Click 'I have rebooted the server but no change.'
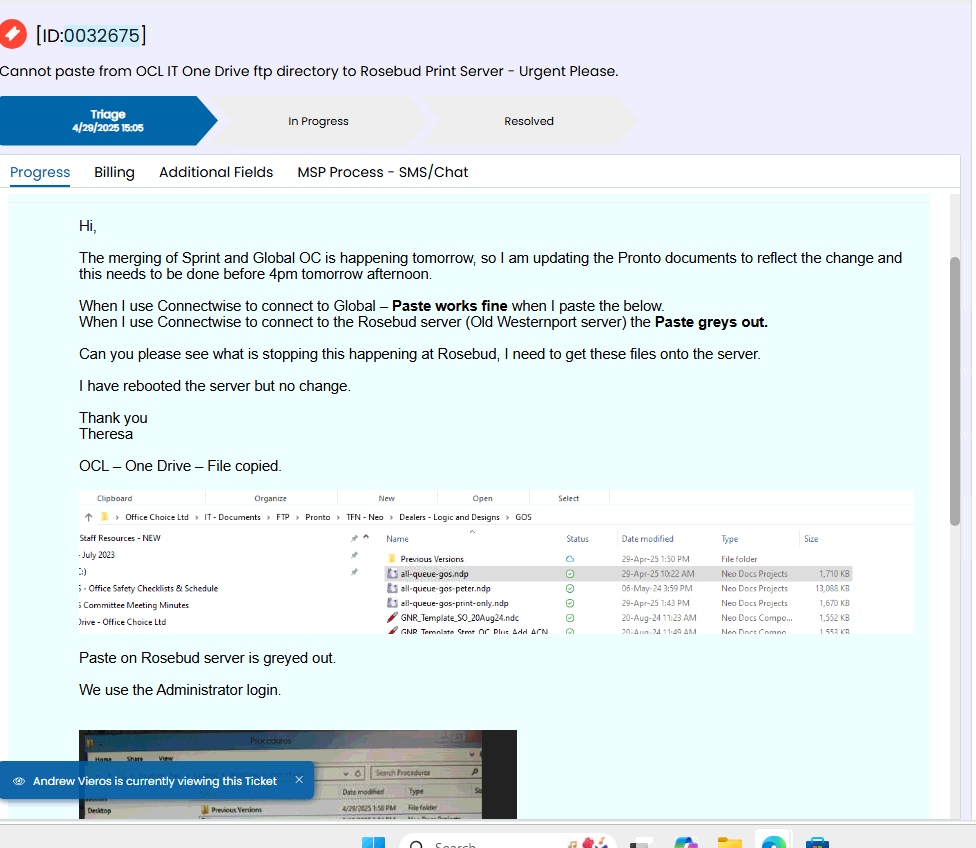 [x=215, y=386]
